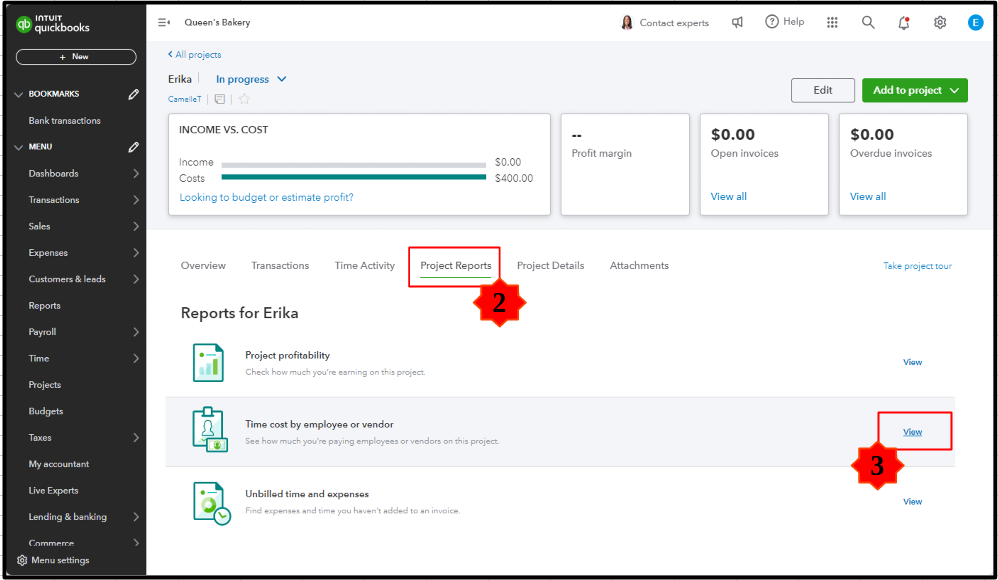
Task: Select the Project Reports tab
Action: click(x=456, y=265)
